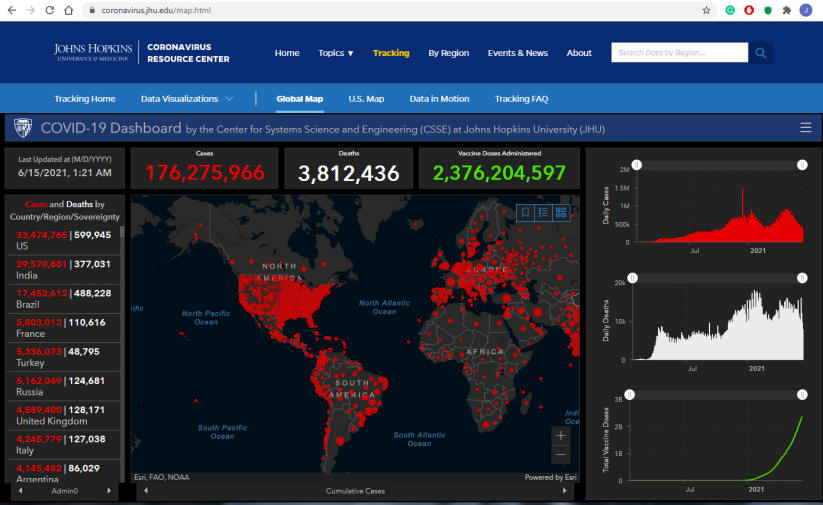
Task: Click the Search Data by Region field
Action: pos(679,53)
